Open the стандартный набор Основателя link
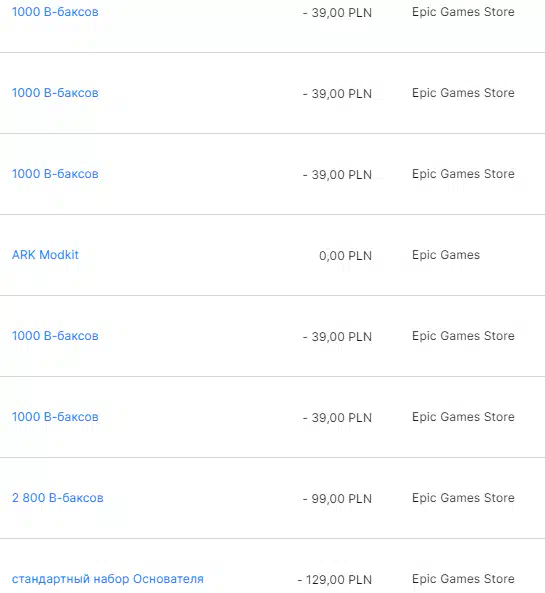This screenshot has width=545, height=593. pos(108,579)
